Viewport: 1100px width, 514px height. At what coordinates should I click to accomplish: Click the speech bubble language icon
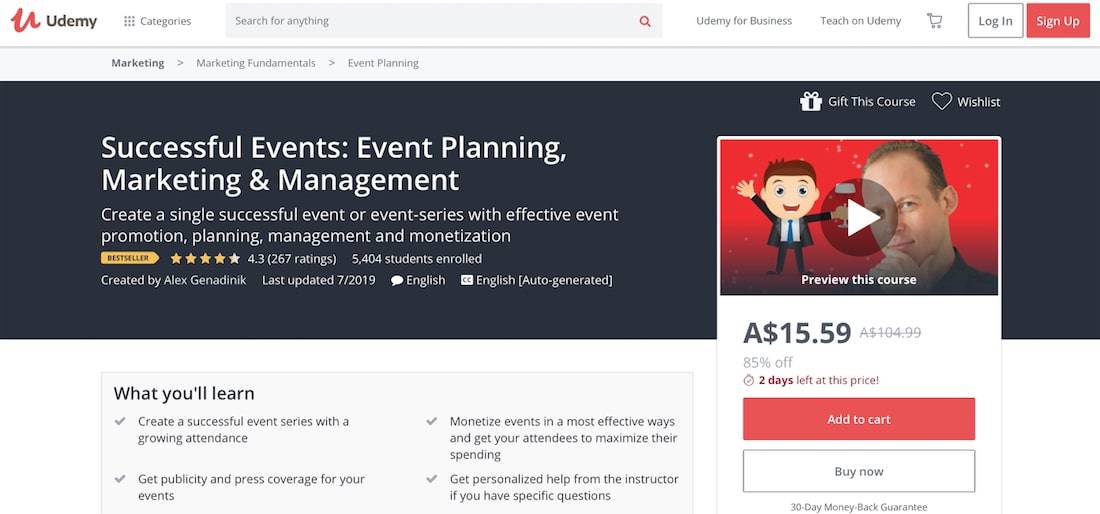coord(397,280)
